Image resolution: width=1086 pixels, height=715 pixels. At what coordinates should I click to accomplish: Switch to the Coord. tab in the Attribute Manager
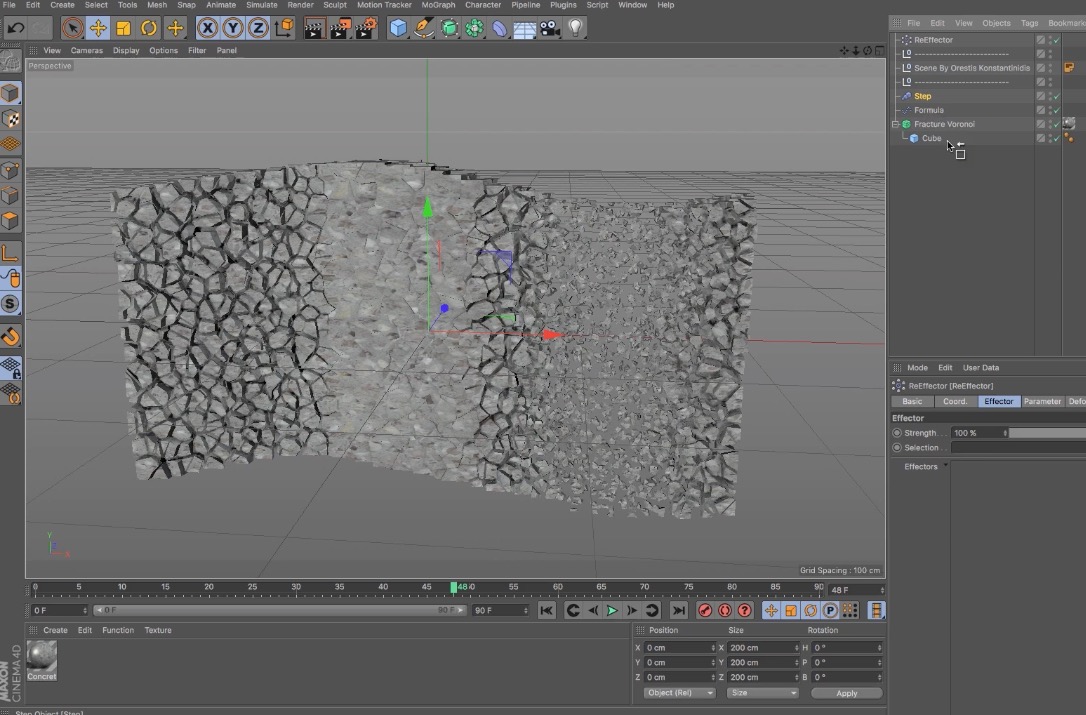click(x=954, y=401)
